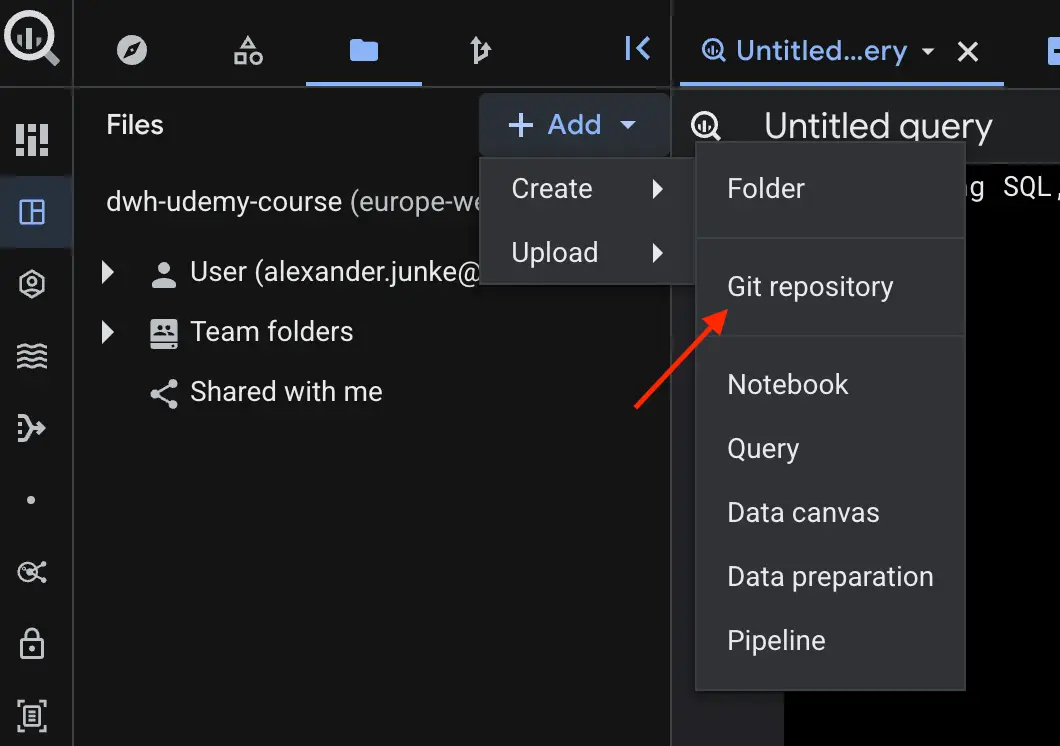Select the Studio layout sidebar icon
1060x746 pixels.
[32, 212]
